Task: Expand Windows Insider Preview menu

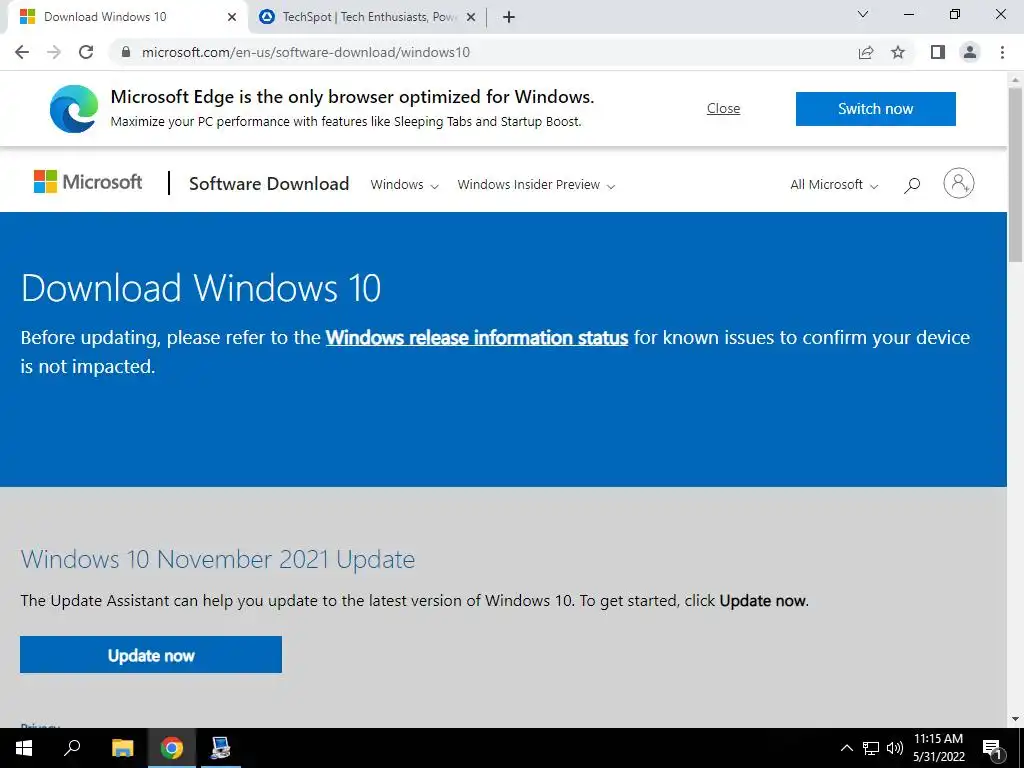Action: [536, 185]
